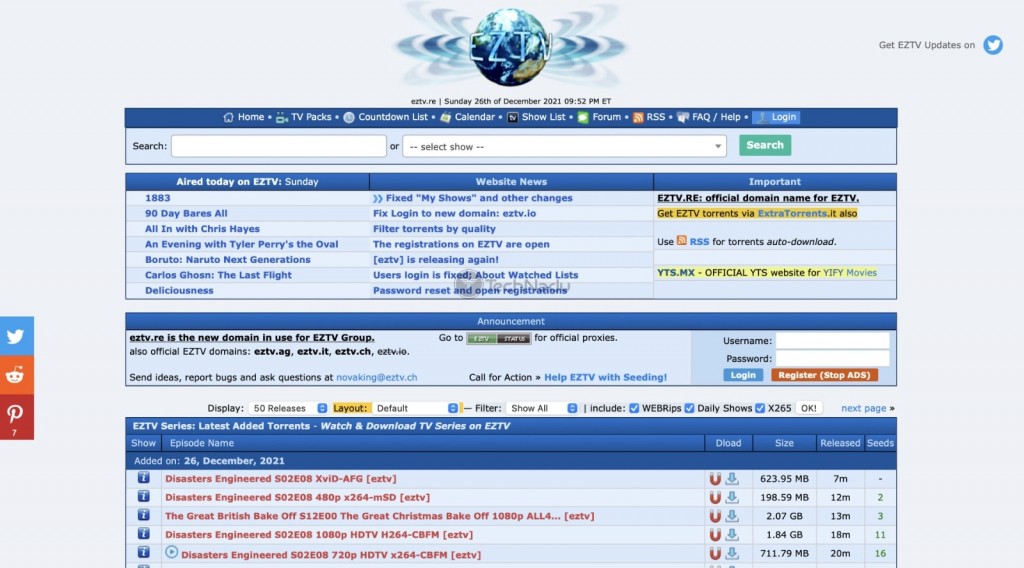This screenshot has width=1024, height=568.
Task: Sort by Seeds column header
Action: pos(880,443)
